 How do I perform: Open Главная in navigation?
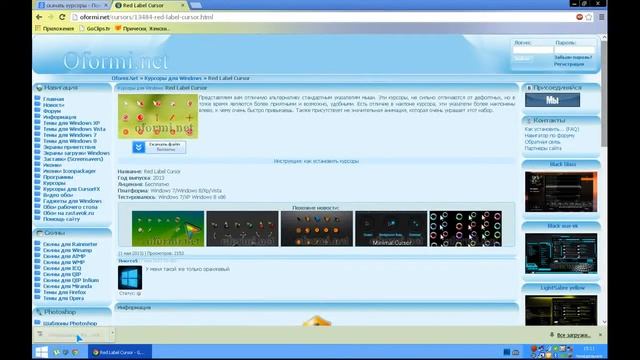point(53,99)
